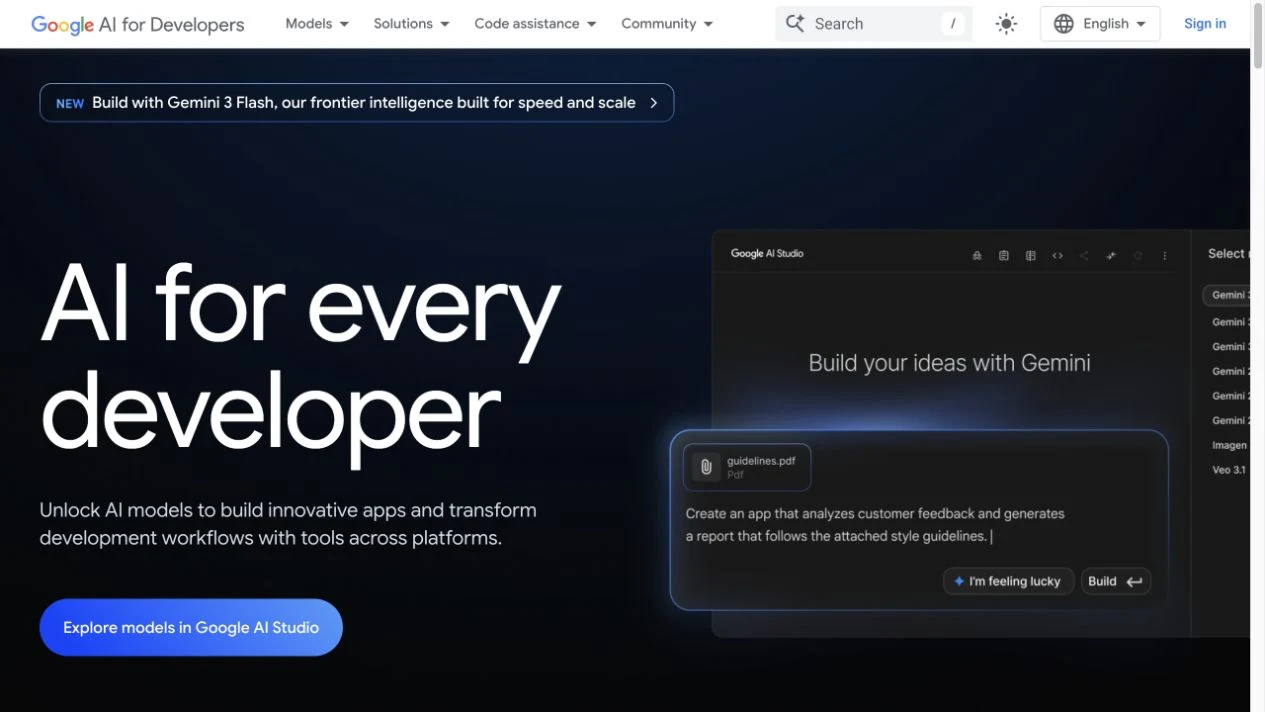Click the get code brackets icon in AI Studio
This screenshot has width=1265, height=712.
tap(1058, 256)
